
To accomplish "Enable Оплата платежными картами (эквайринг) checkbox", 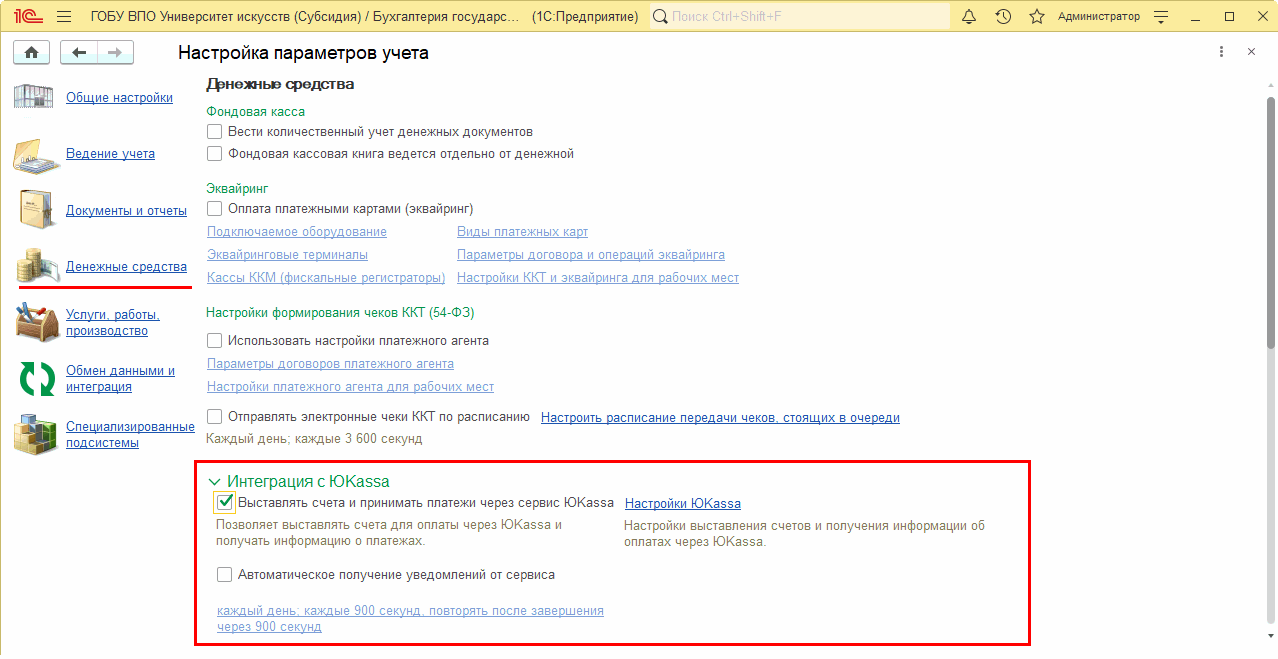I will click(214, 209).
